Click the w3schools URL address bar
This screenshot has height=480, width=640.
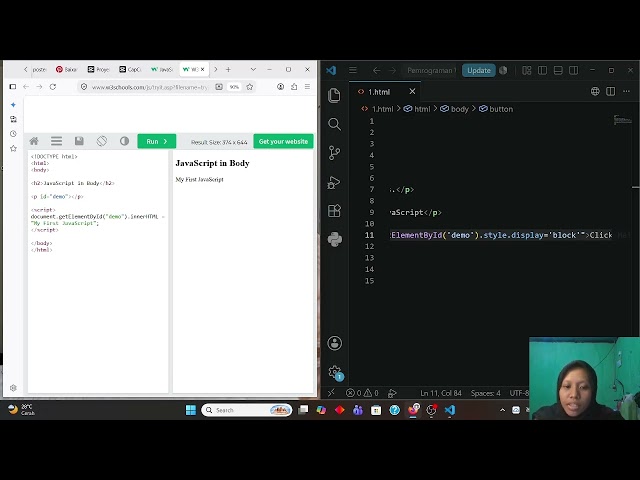coord(149,87)
